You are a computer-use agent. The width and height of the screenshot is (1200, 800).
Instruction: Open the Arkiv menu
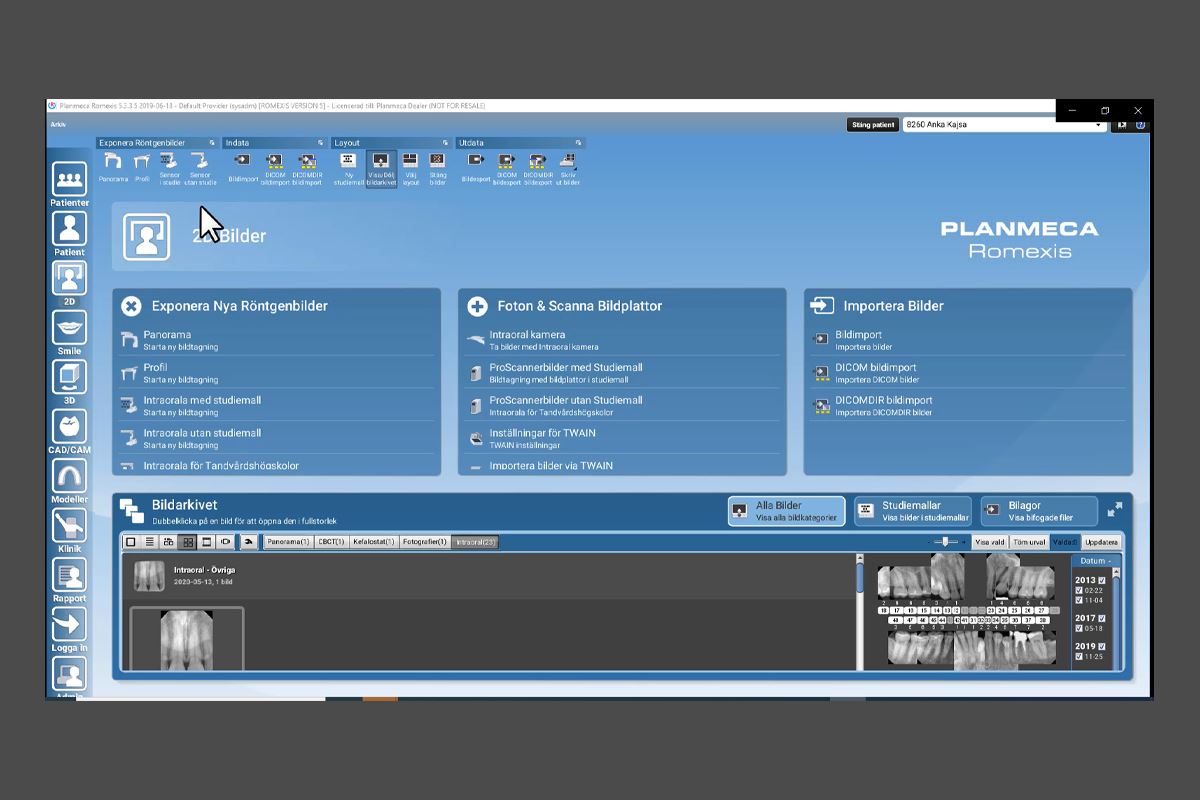(x=58, y=125)
